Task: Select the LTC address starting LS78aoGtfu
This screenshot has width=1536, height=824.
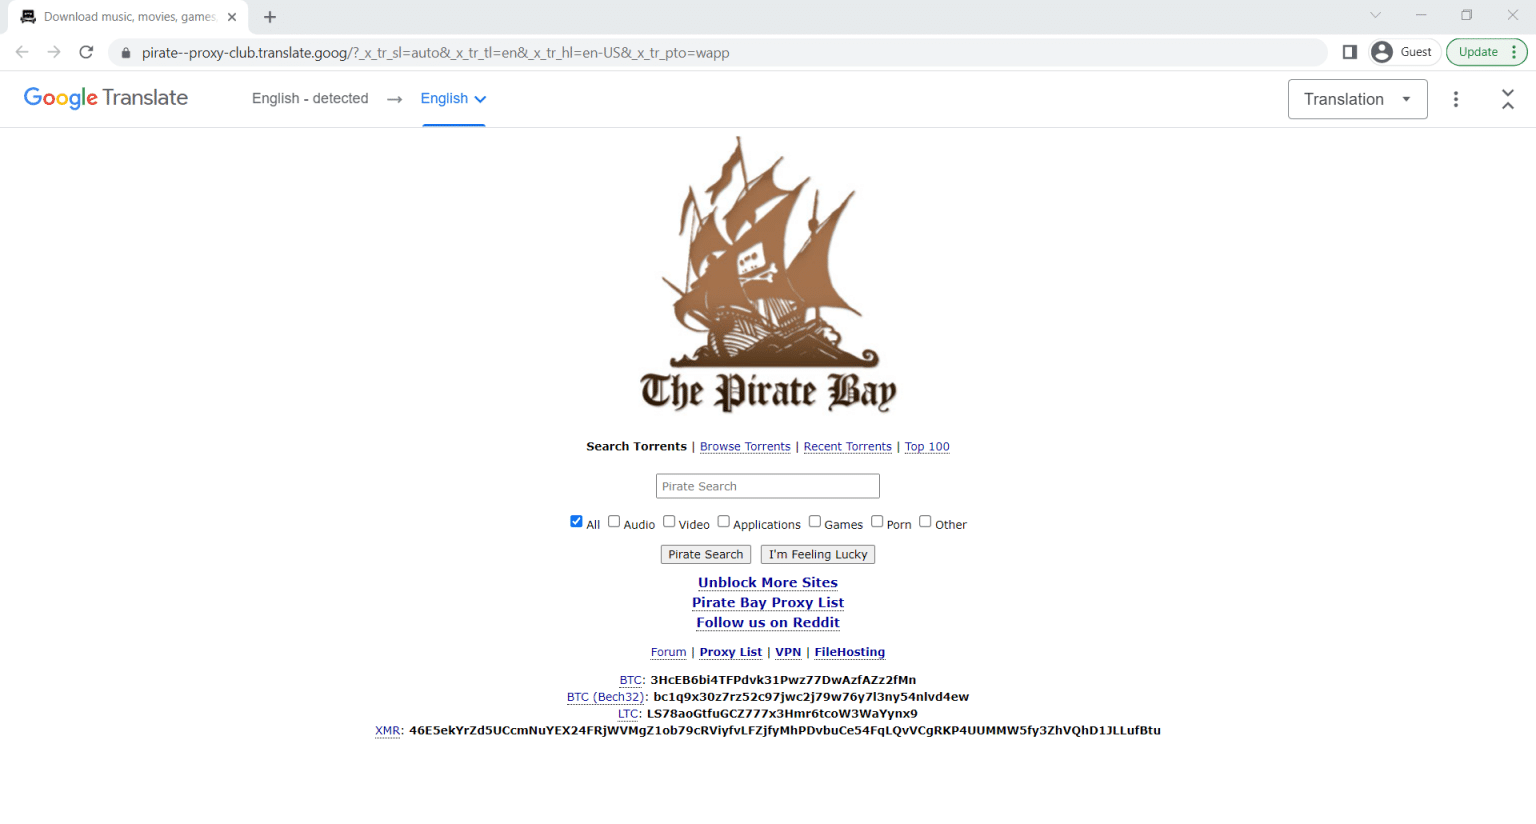Action: (x=782, y=714)
